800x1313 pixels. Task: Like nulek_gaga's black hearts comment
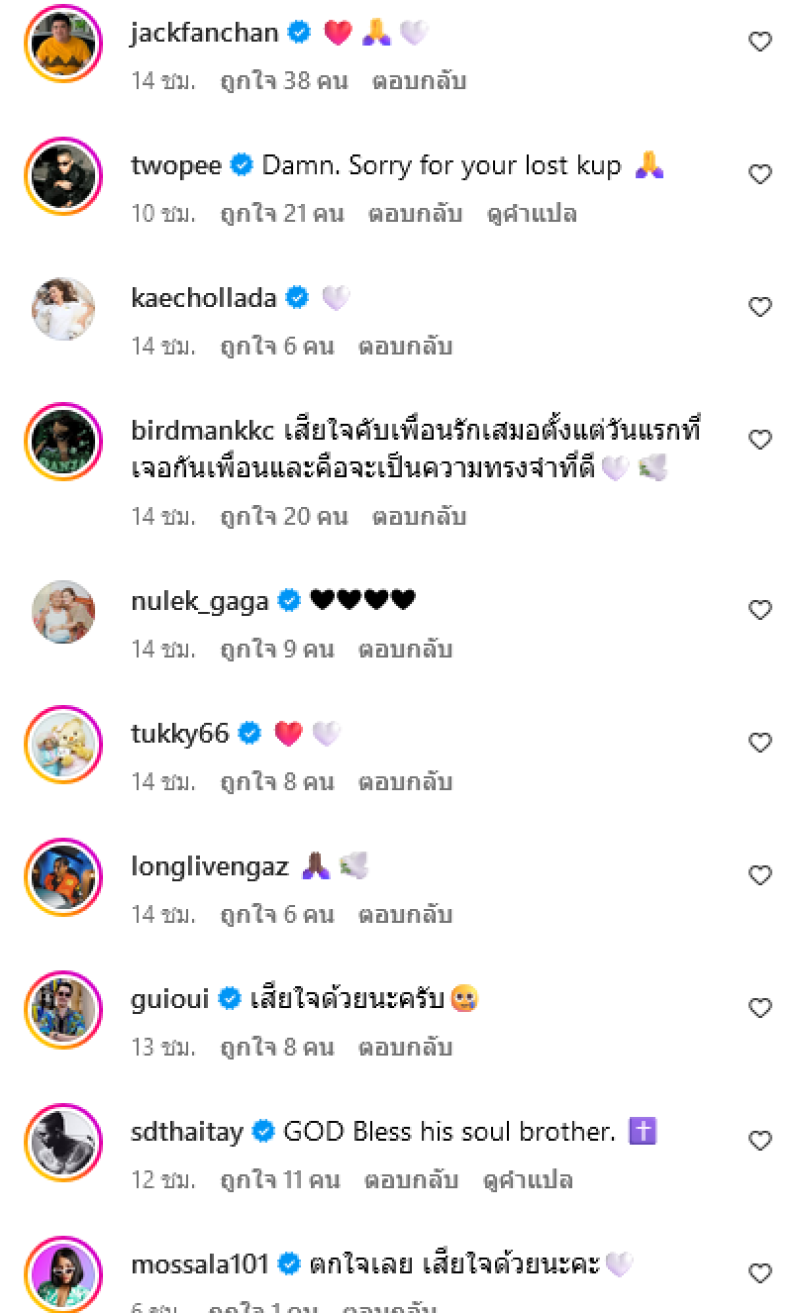coord(760,610)
